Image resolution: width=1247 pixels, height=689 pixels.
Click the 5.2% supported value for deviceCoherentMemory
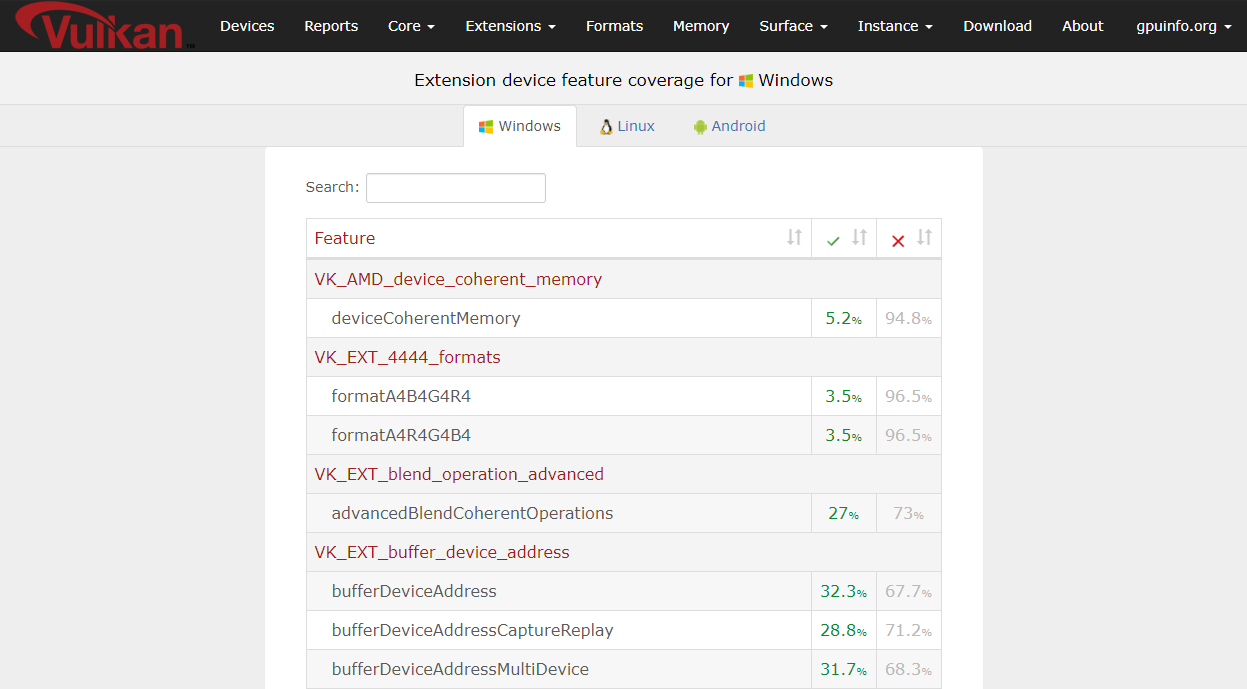[x=844, y=318]
